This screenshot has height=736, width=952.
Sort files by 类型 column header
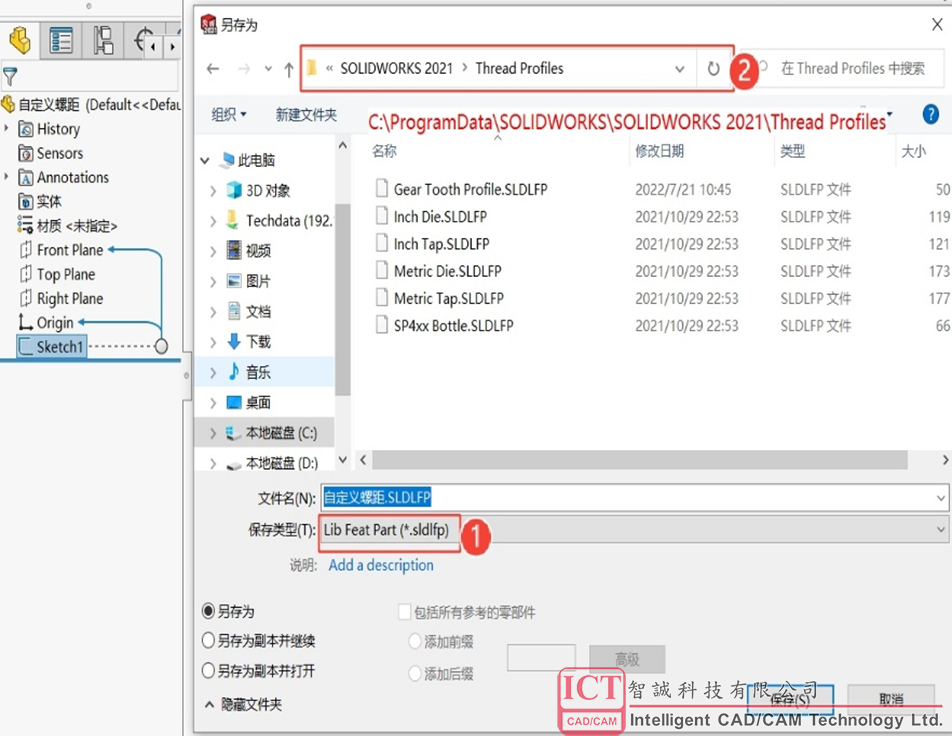(792, 151)
